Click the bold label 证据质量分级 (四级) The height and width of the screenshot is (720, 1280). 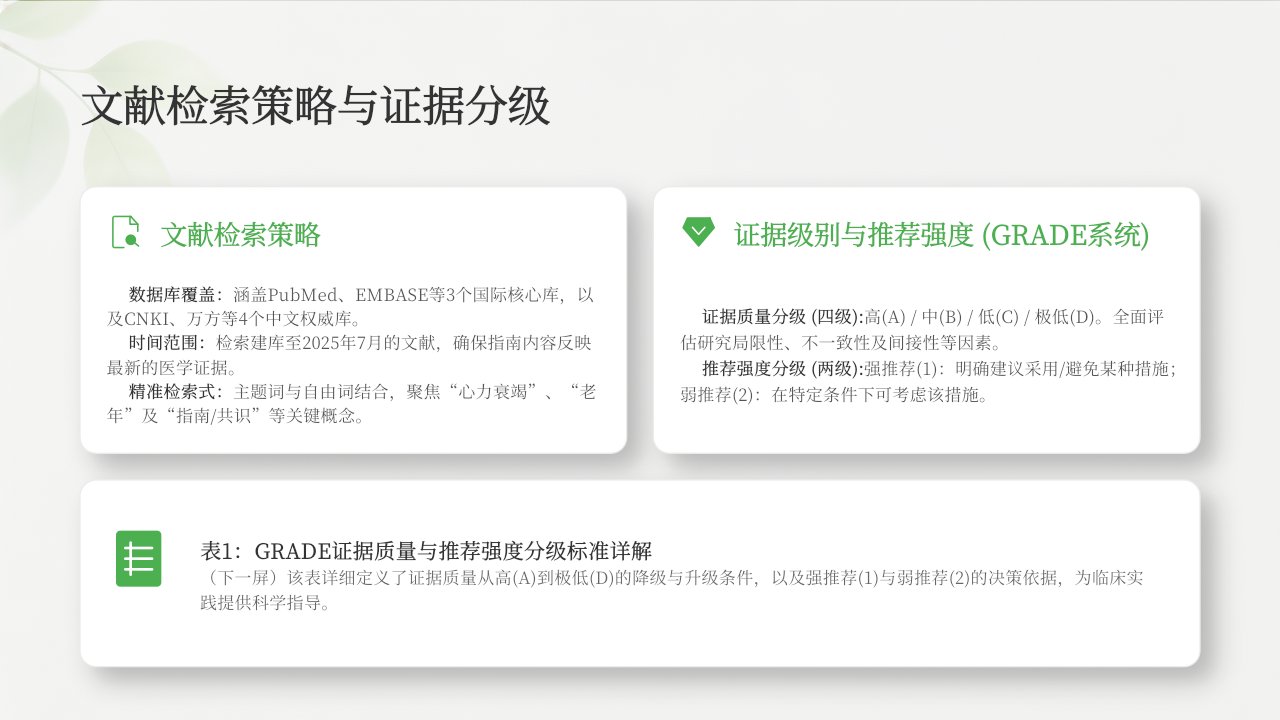pos(782,317)
